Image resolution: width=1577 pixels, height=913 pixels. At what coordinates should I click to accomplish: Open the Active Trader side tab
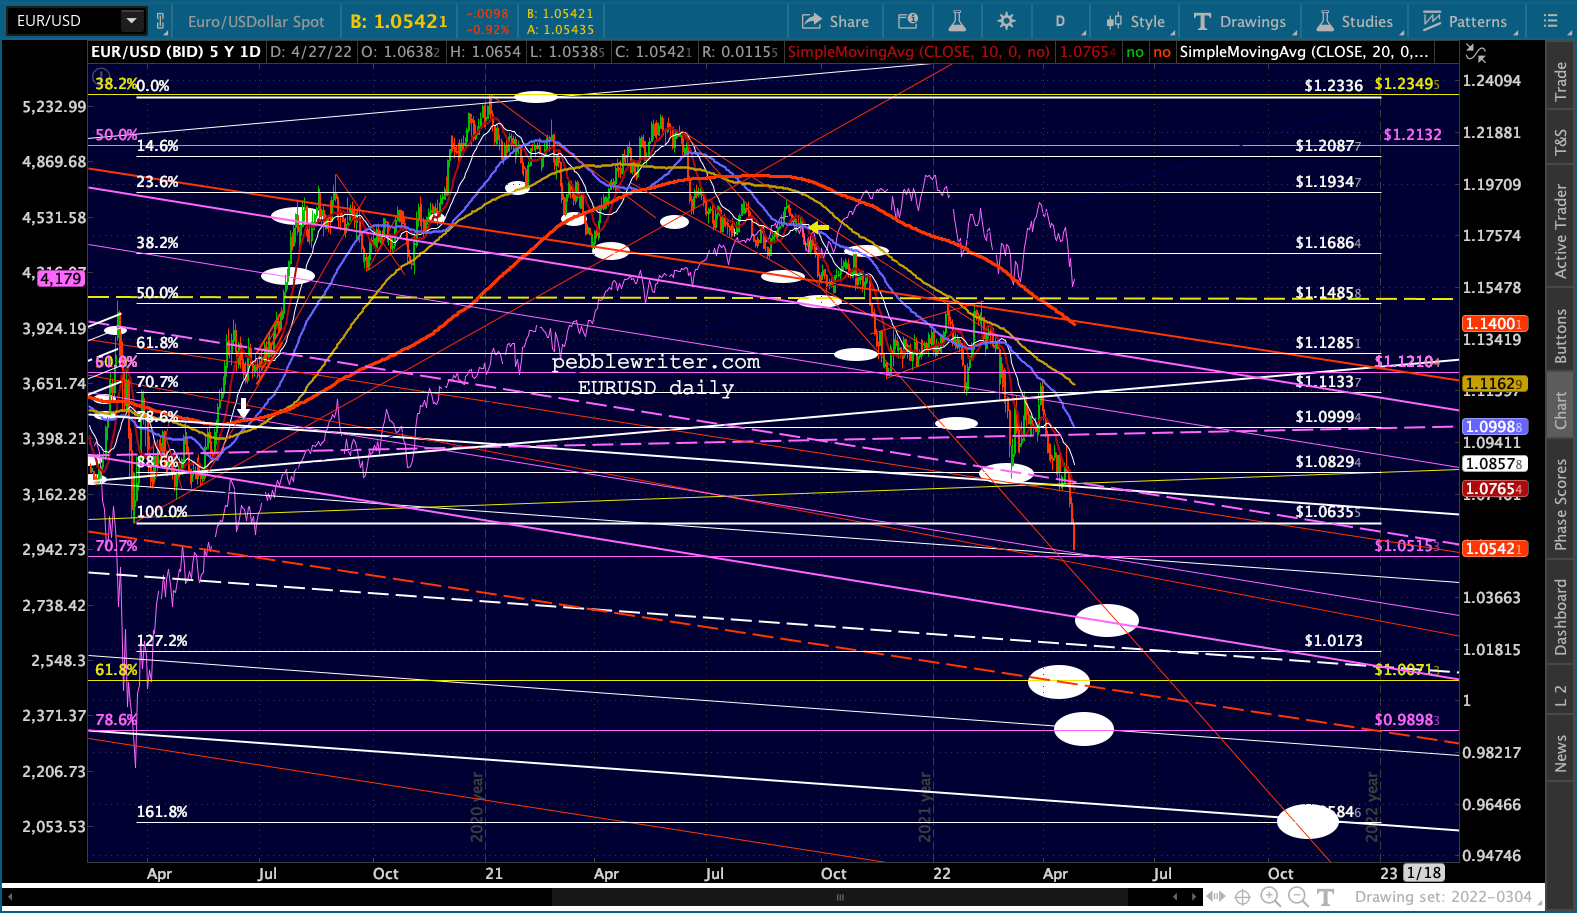click(1561, 231)
